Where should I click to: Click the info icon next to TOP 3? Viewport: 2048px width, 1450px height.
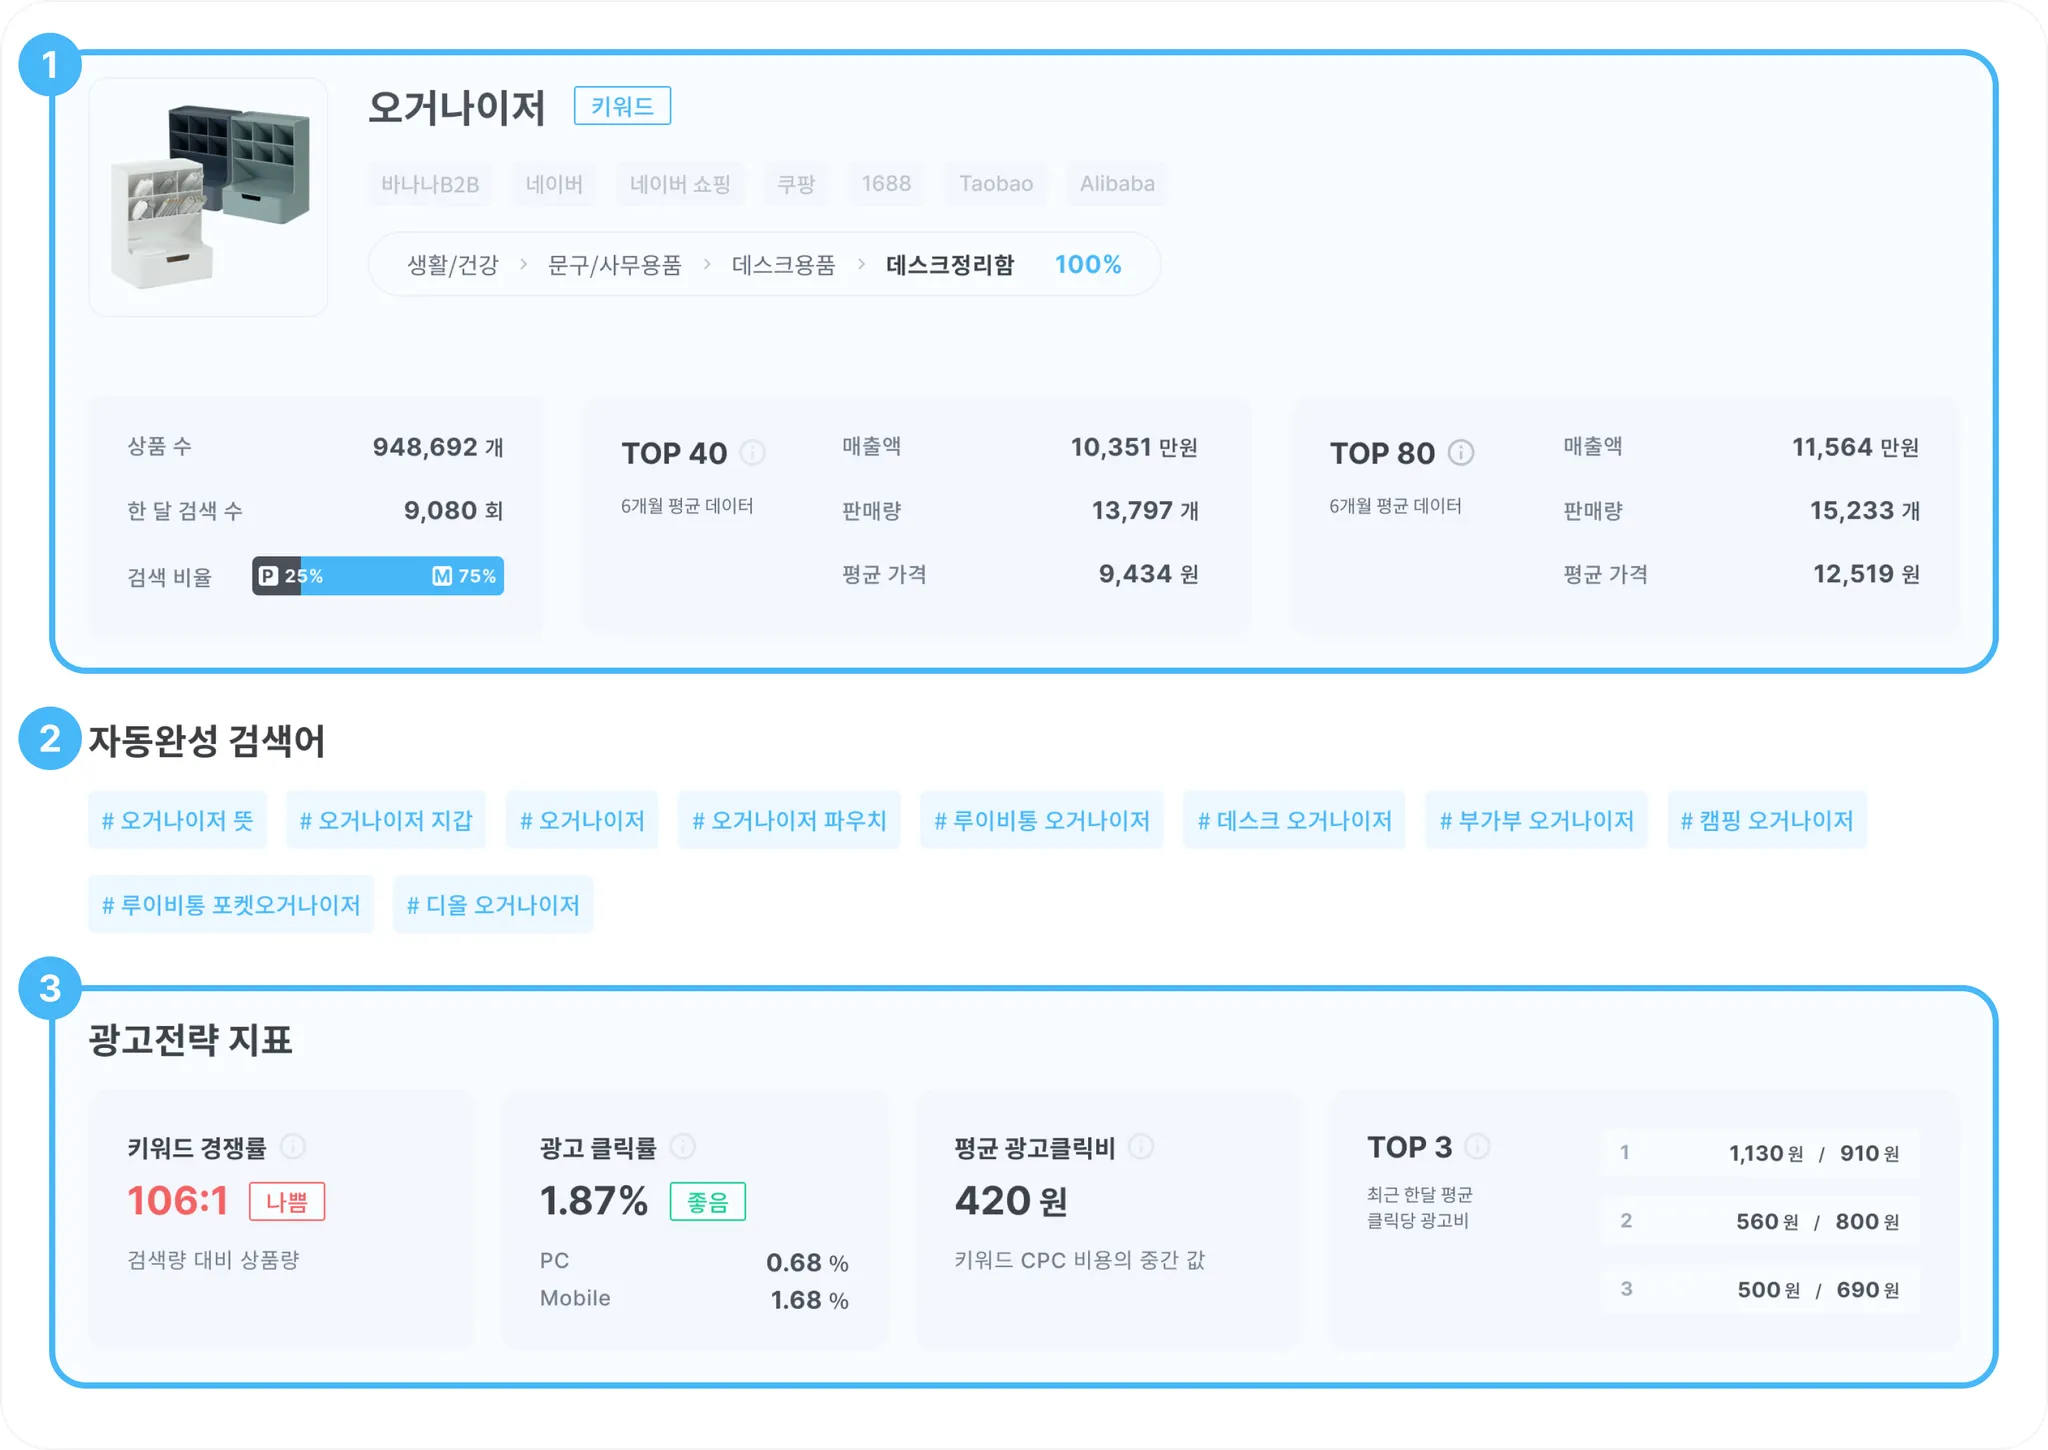pos(1477,1146)
